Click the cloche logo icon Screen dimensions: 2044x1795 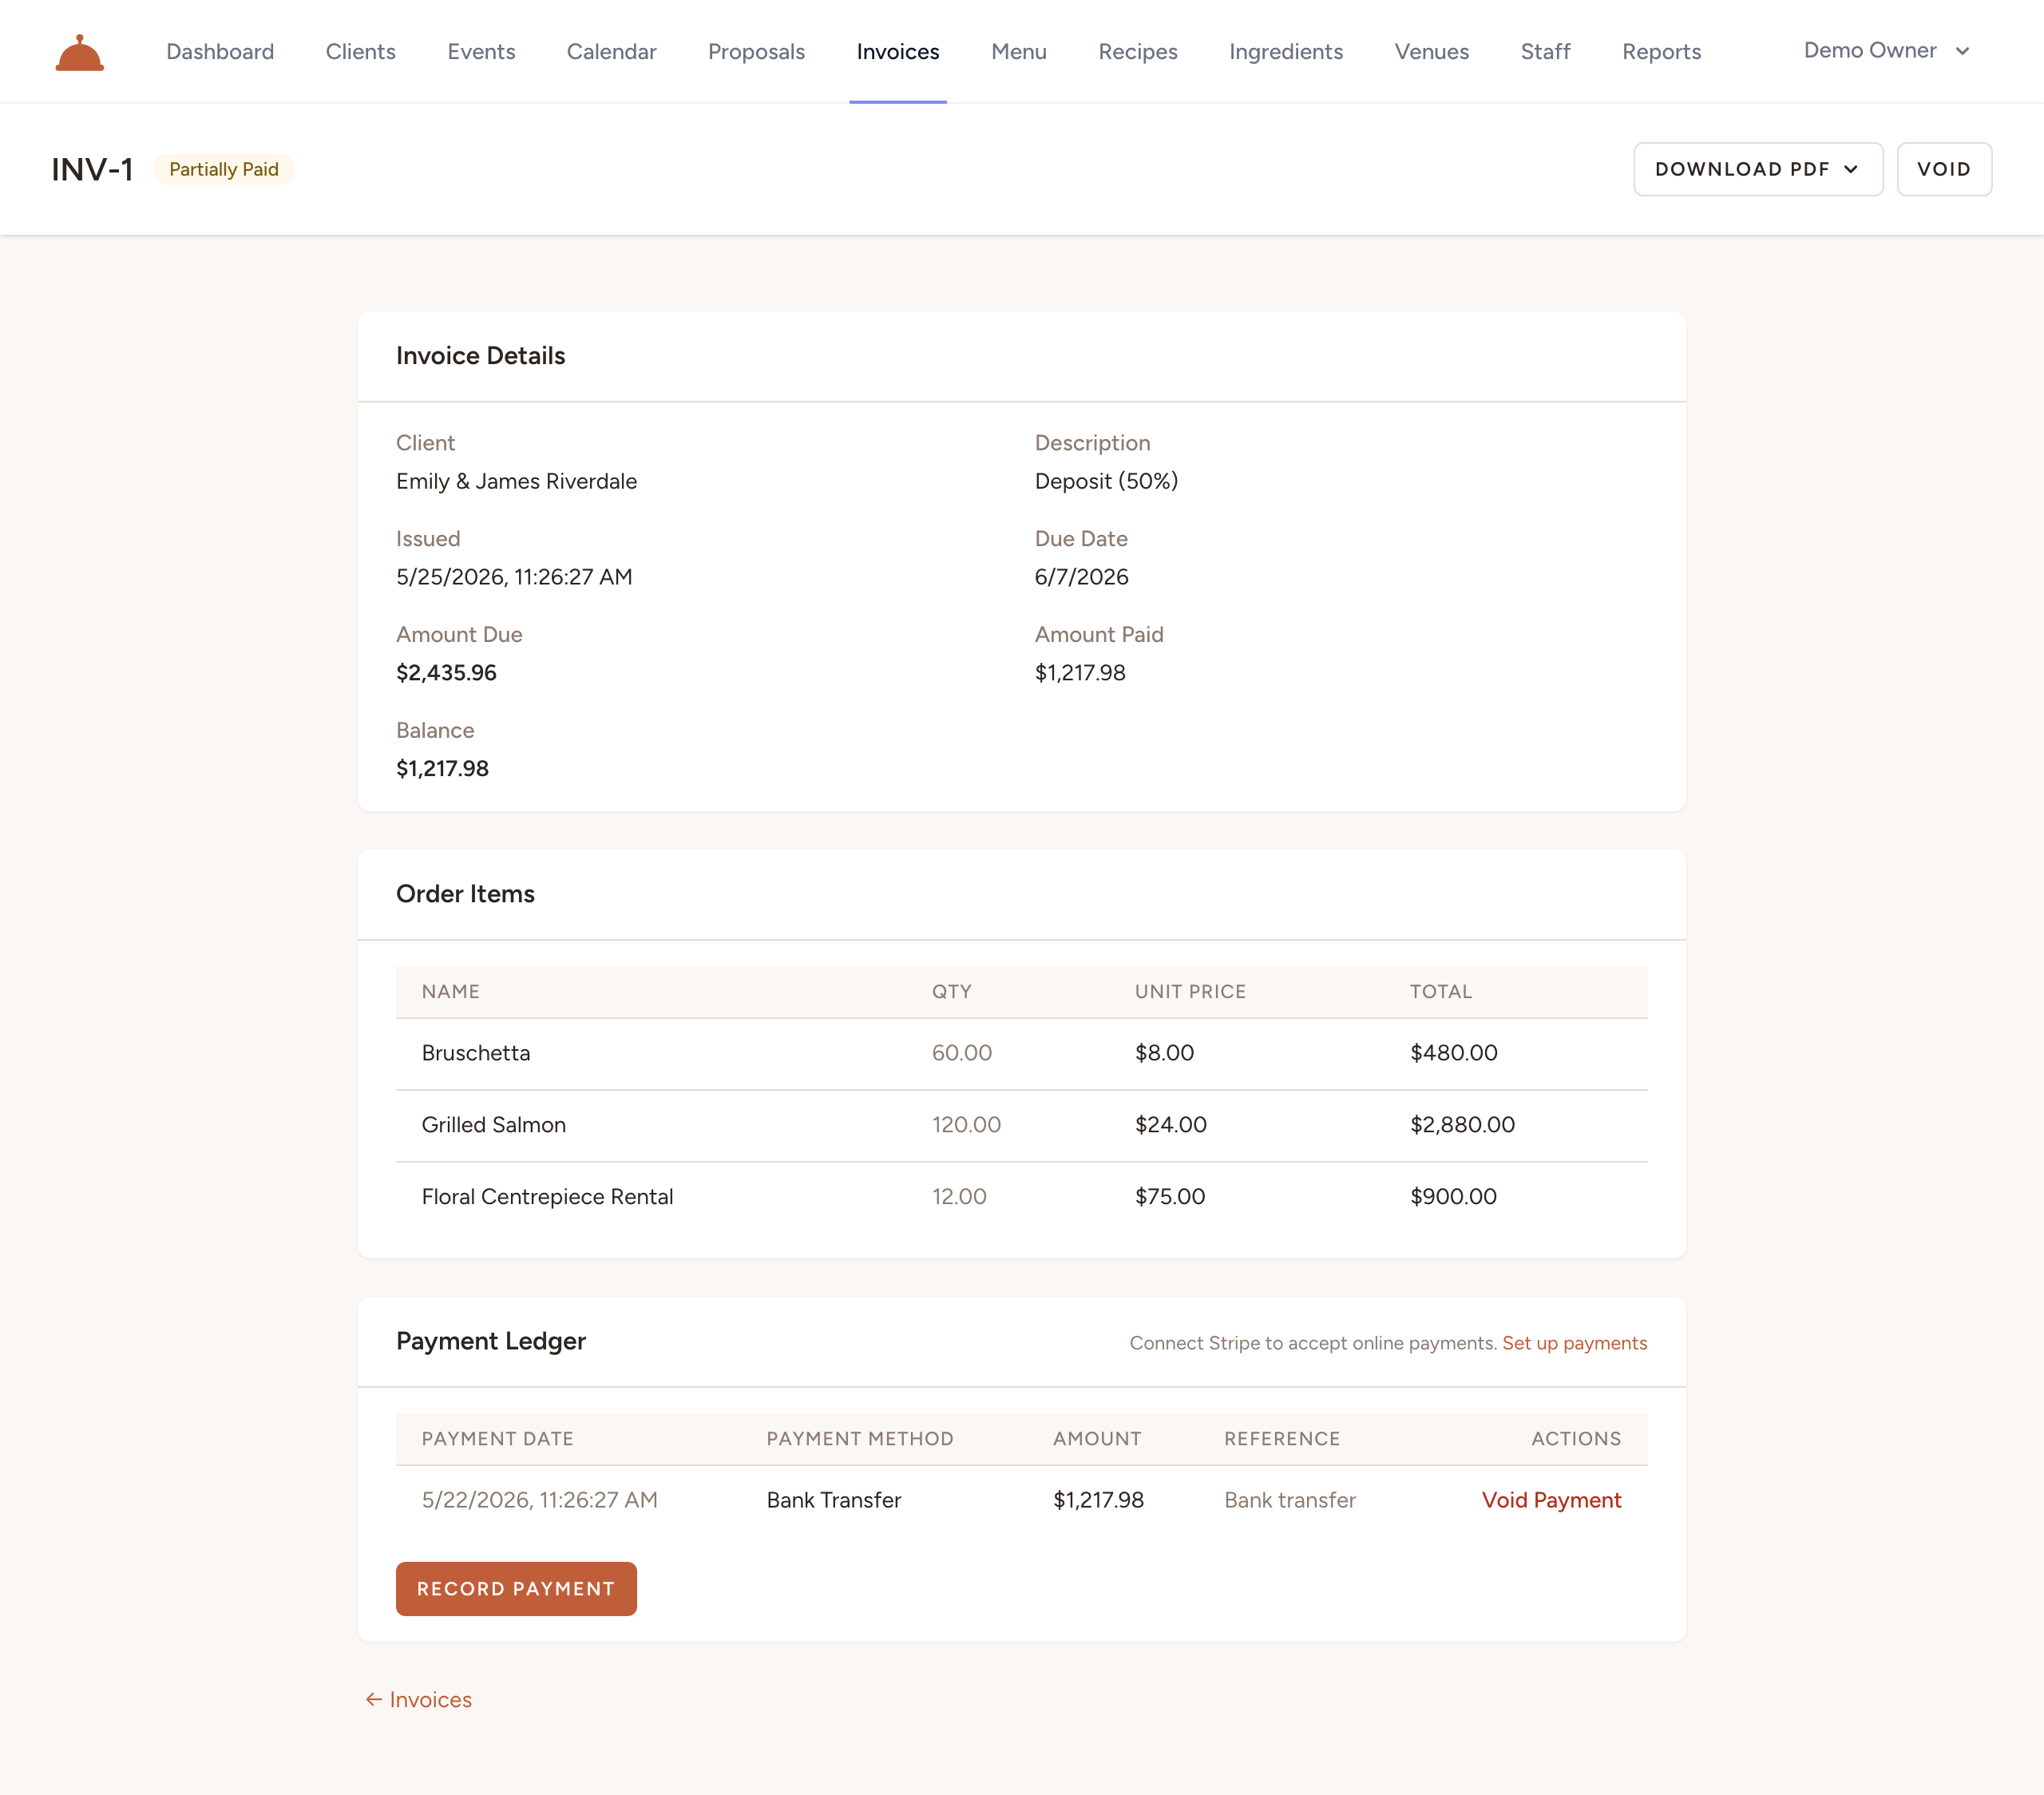pyautogui.click(x=80, y=52)
